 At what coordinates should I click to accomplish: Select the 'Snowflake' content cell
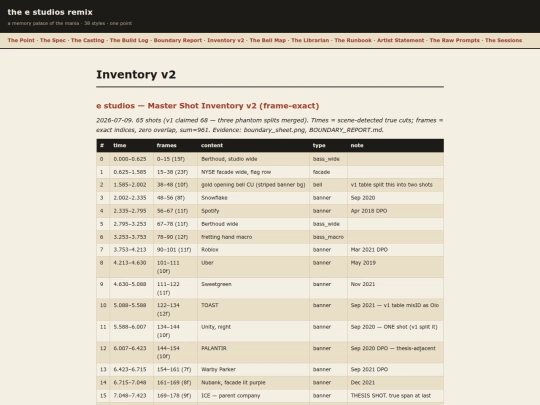(x=253, y=198)
